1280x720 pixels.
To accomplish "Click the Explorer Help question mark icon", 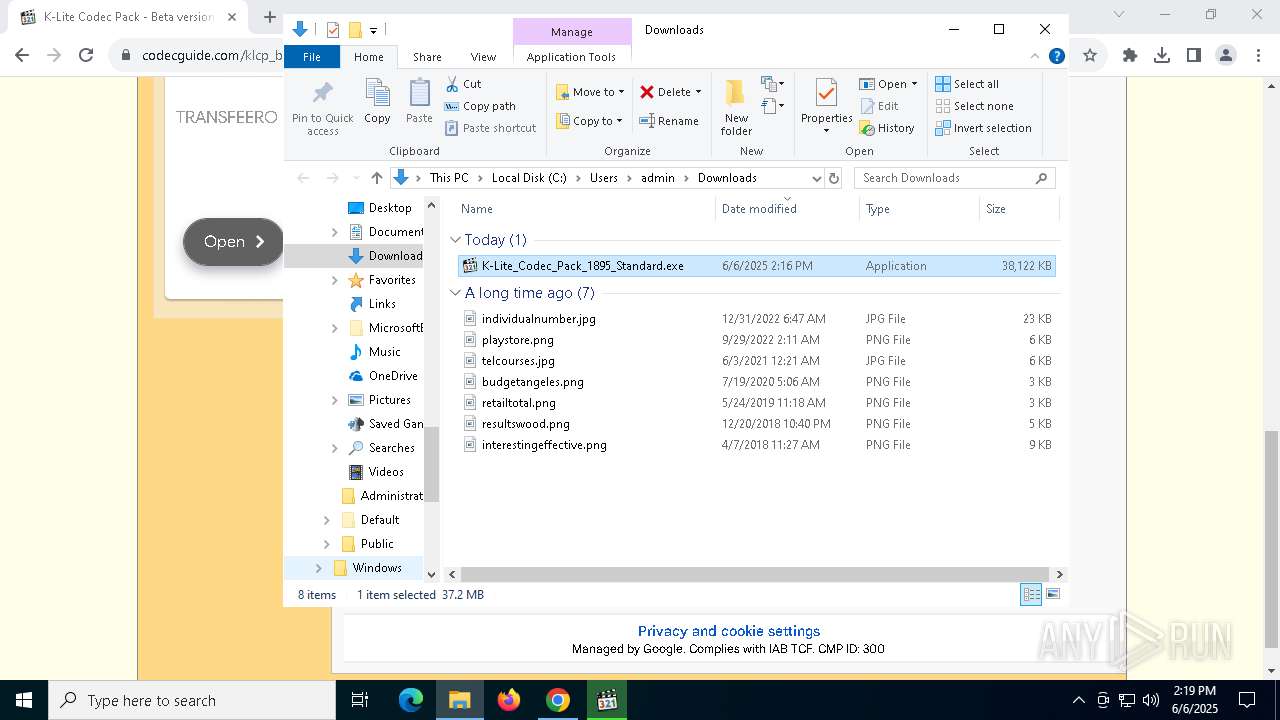I will pos(1056,56).
